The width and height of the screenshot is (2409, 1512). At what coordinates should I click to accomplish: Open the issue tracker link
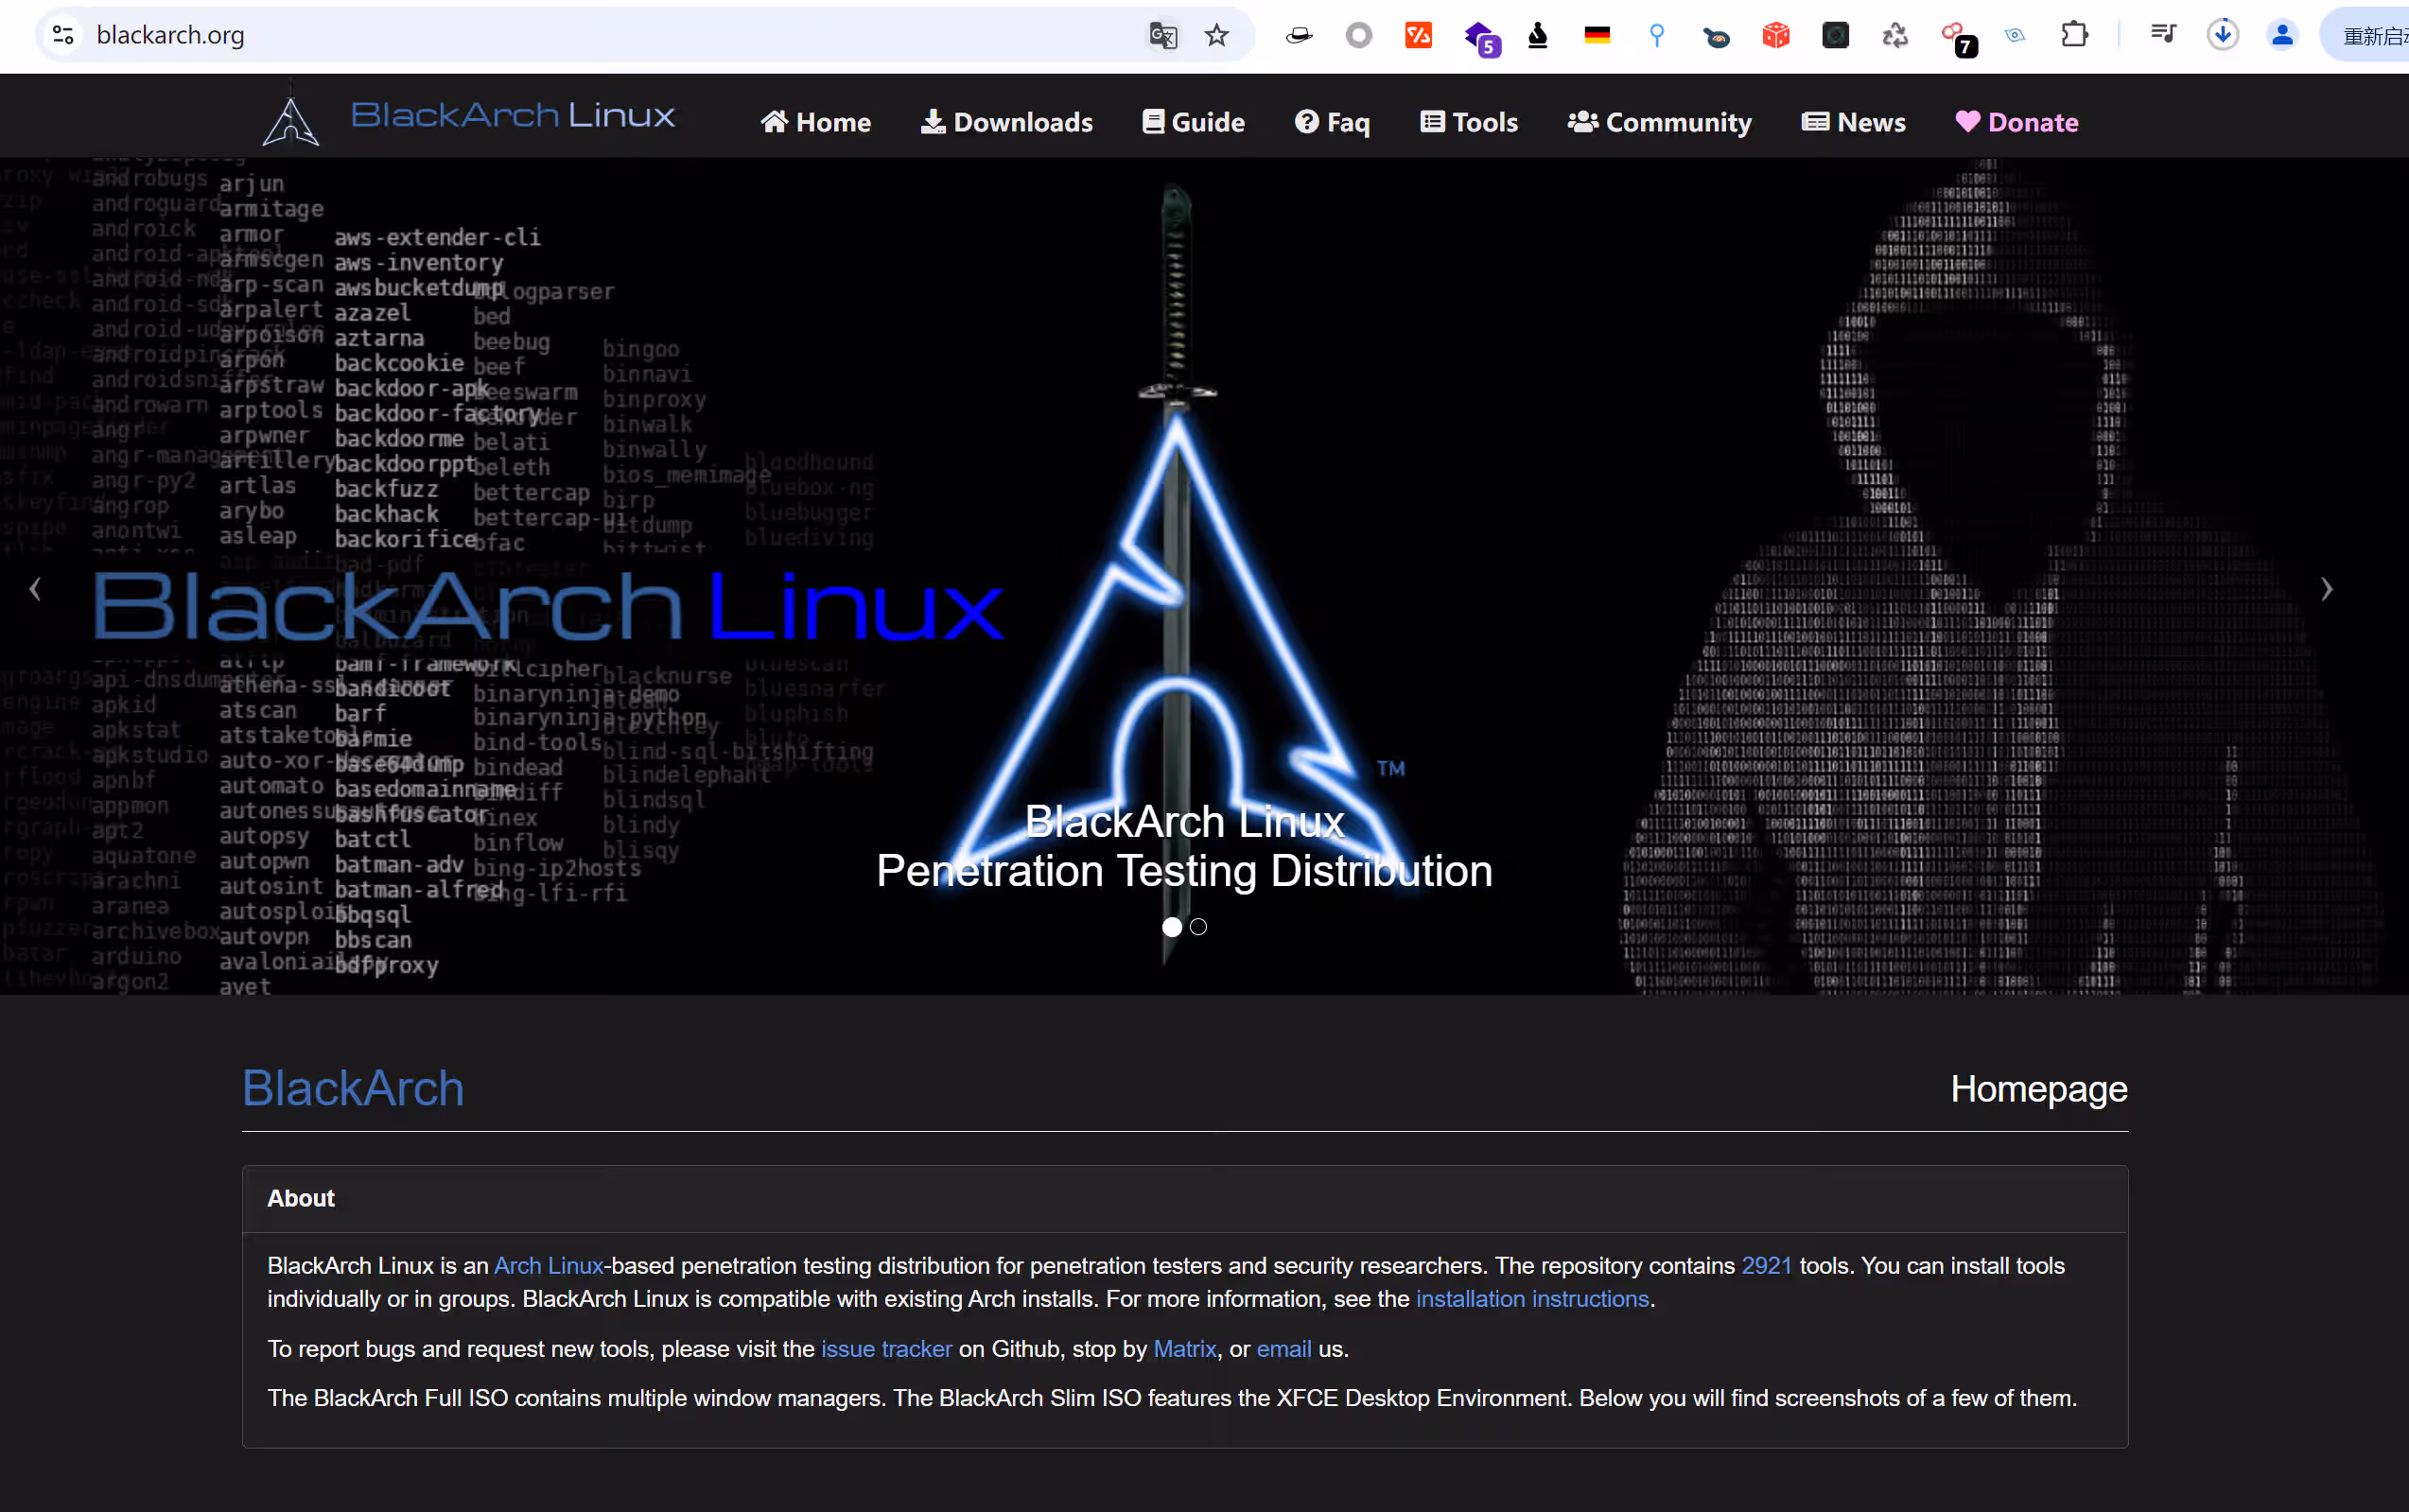coord(885,1348)
